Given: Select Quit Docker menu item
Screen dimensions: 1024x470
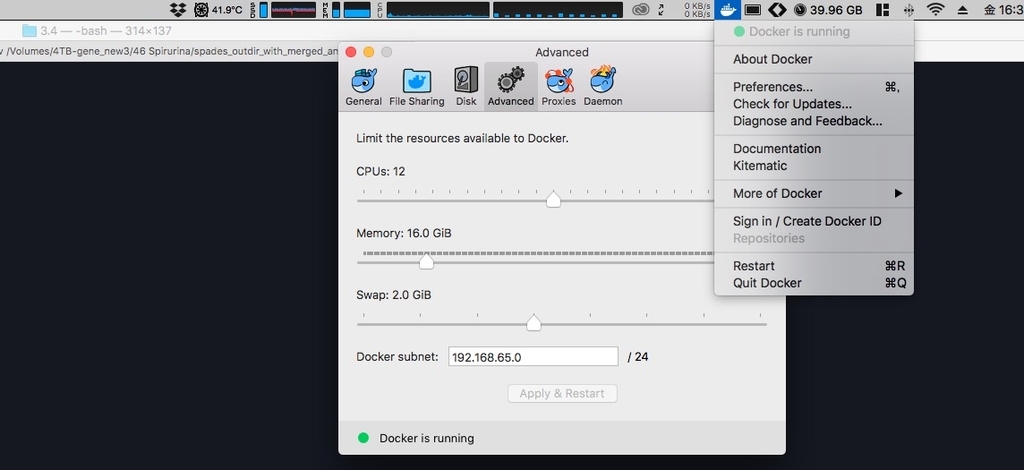Looking at the screenshot, I should pos(814,283).
